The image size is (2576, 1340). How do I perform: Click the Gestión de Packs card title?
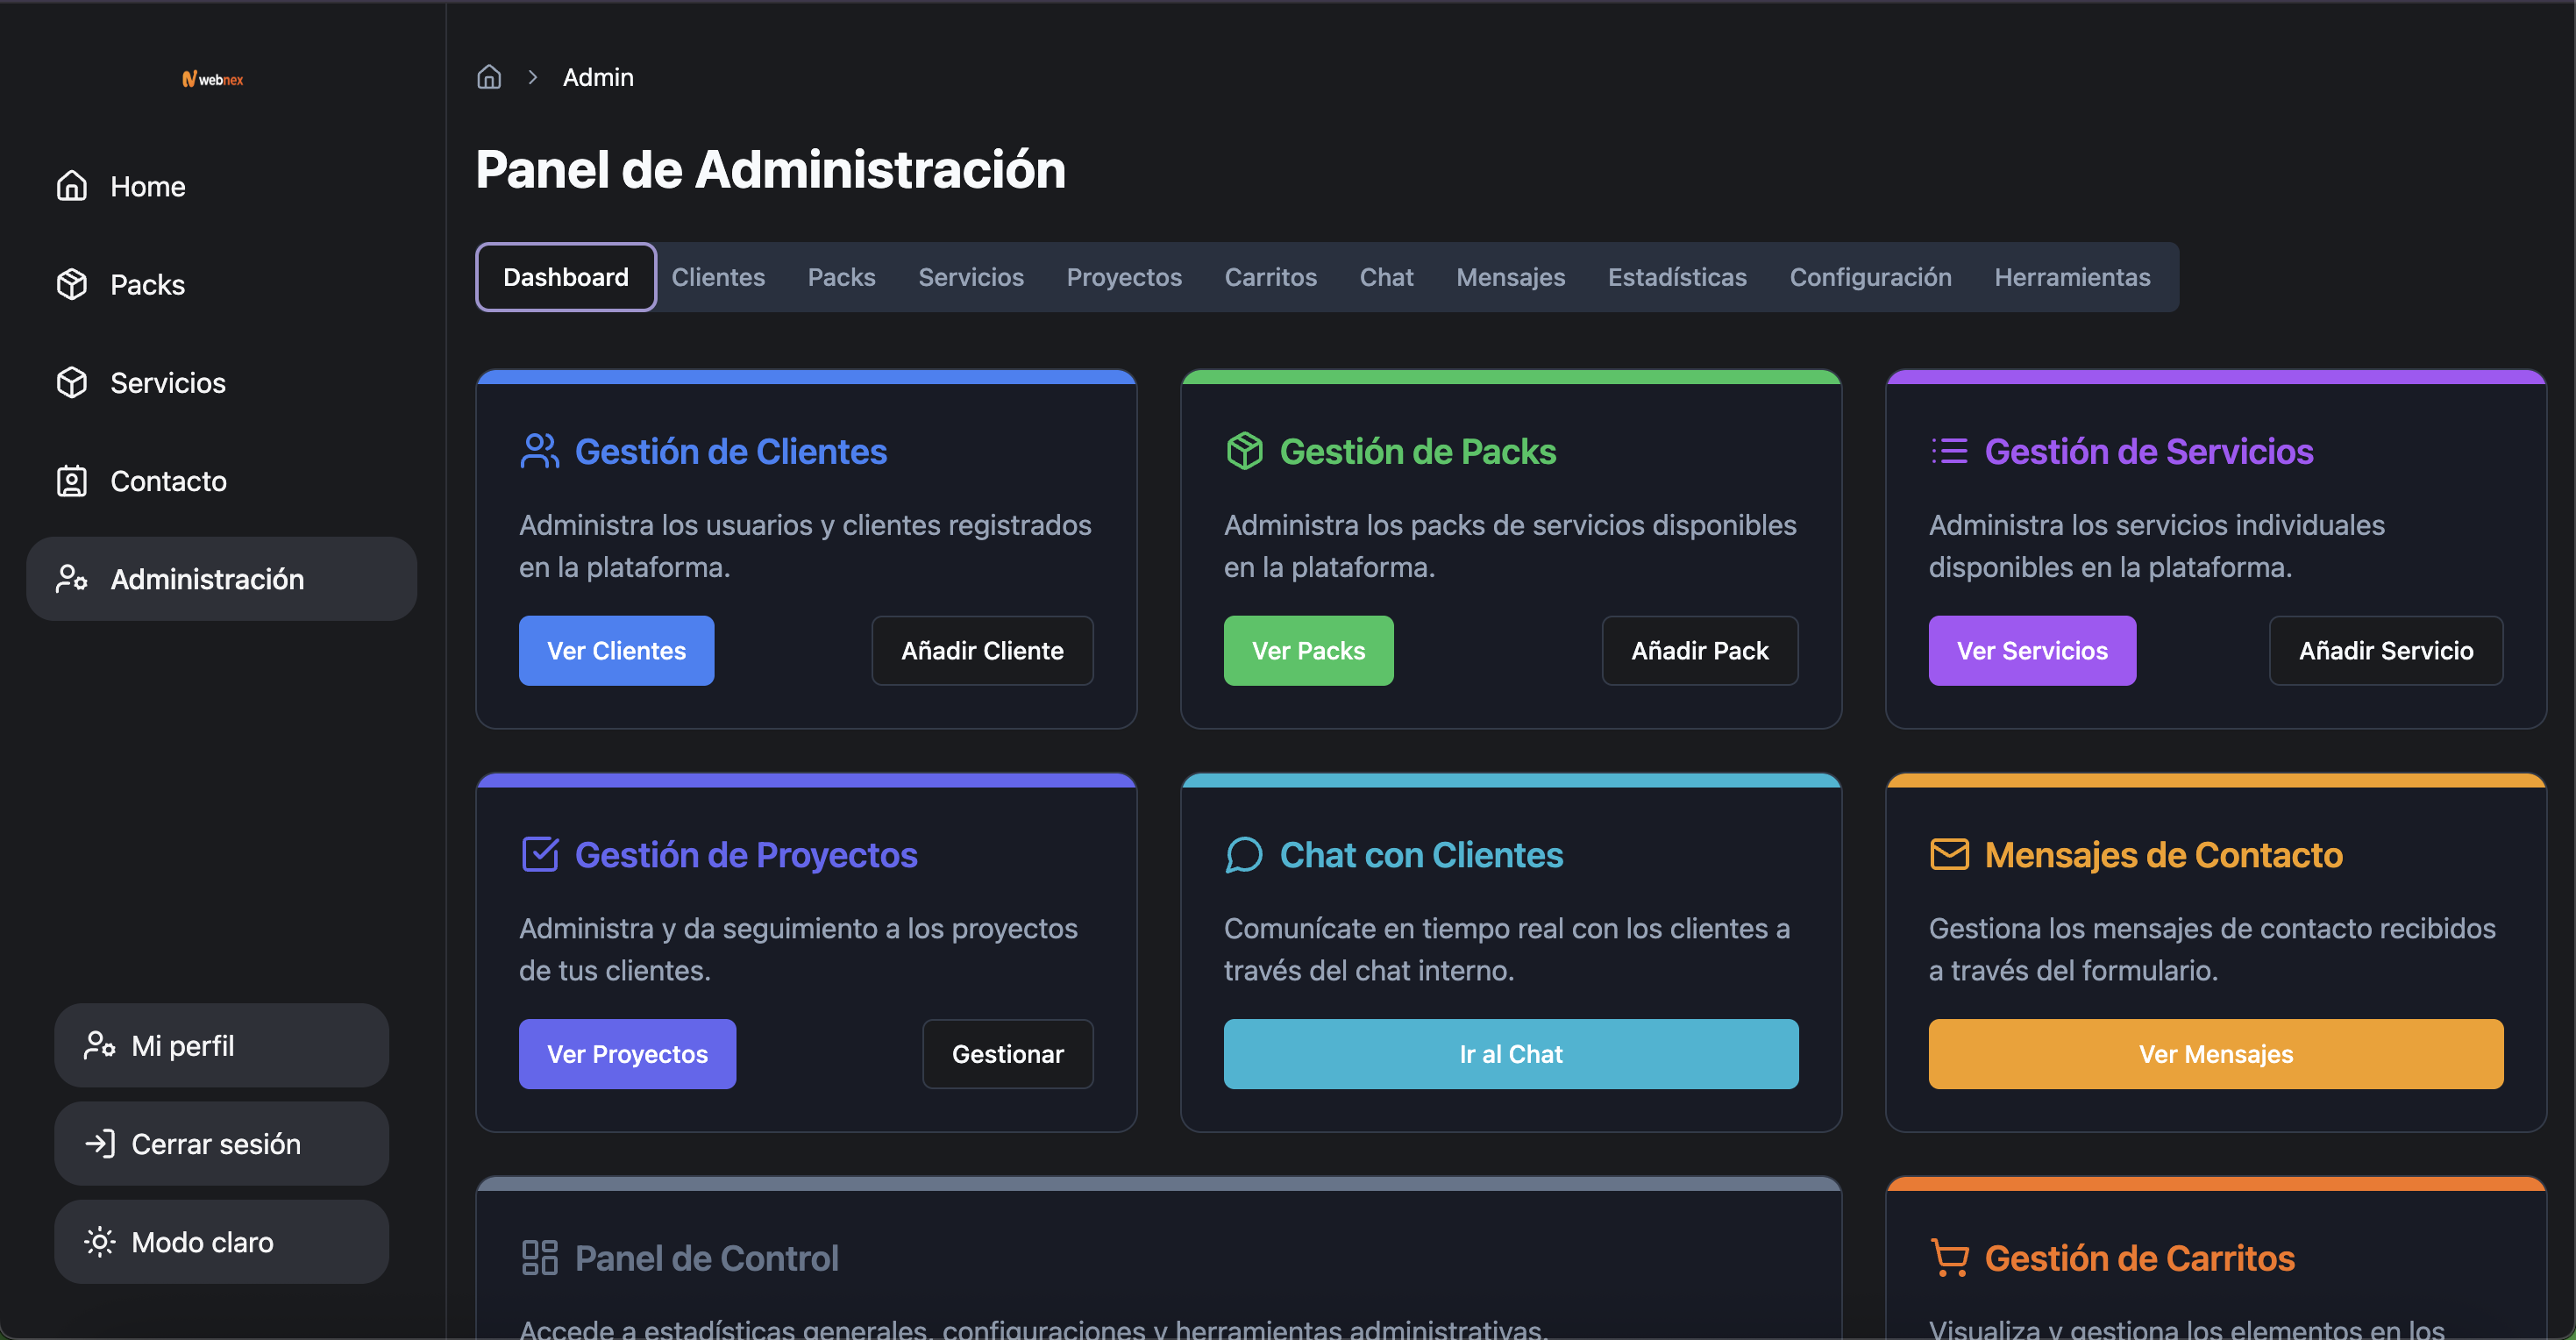1418,451
